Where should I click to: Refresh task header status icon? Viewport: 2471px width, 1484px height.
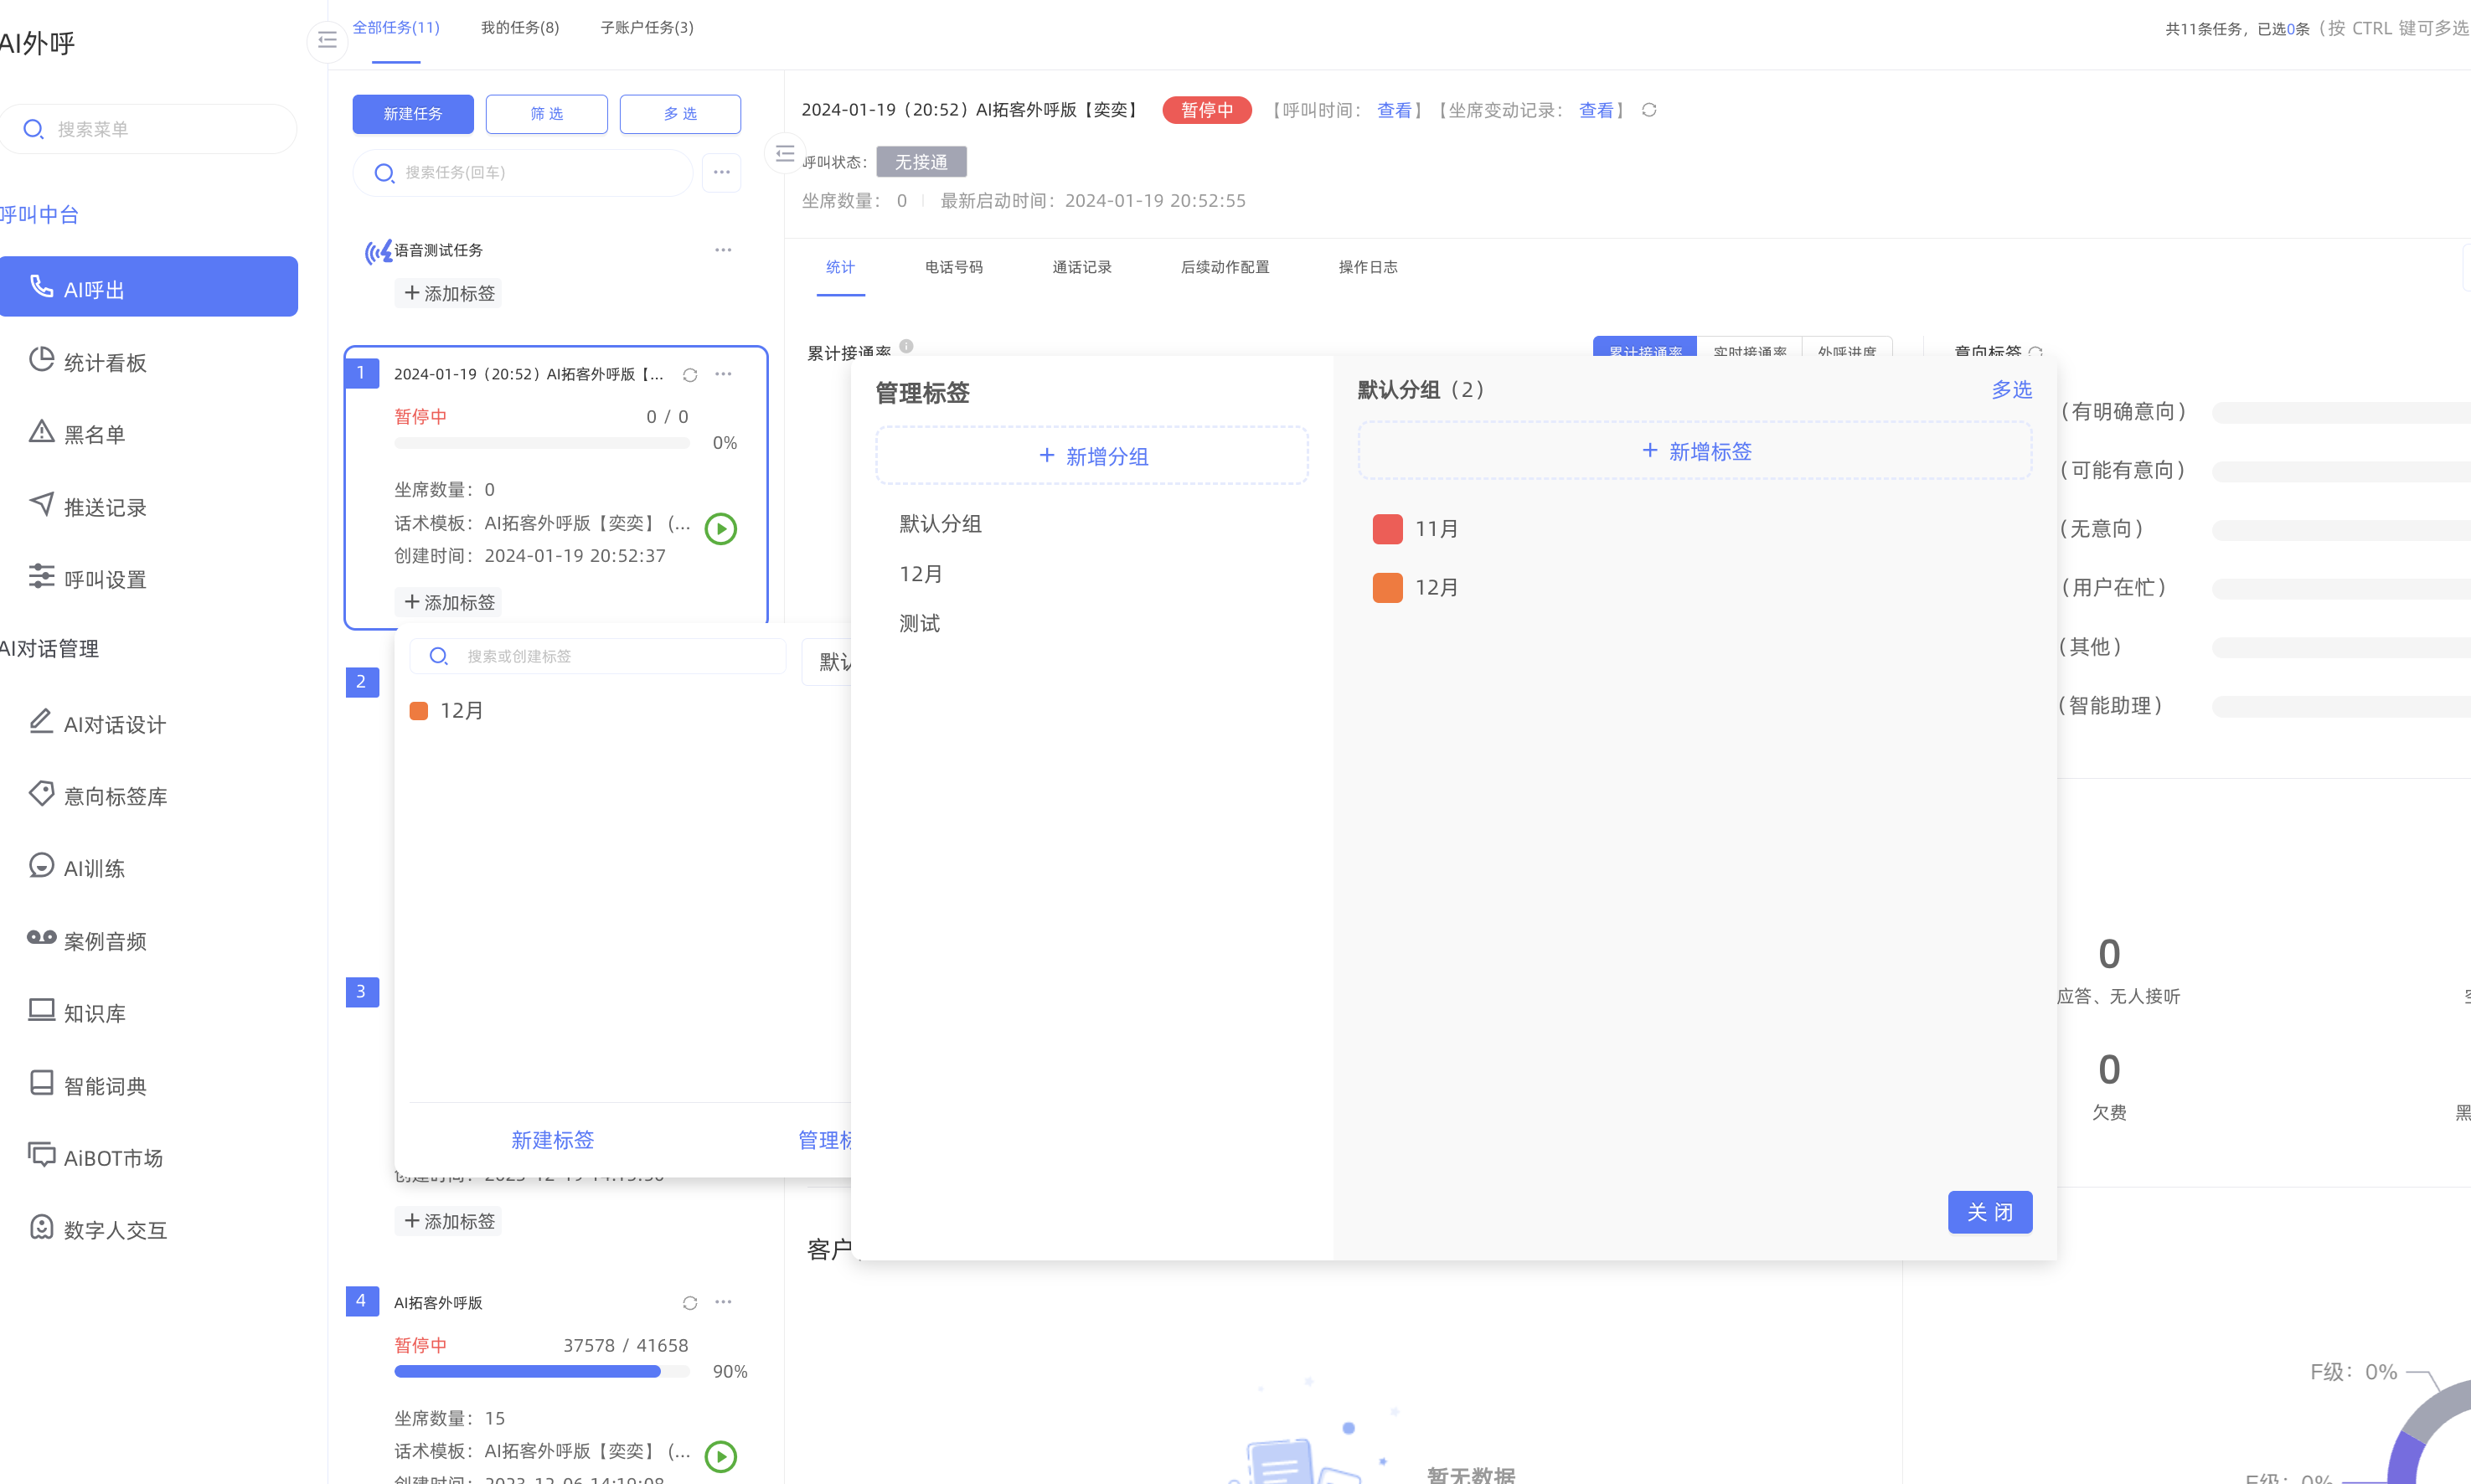coord(1649,110)
